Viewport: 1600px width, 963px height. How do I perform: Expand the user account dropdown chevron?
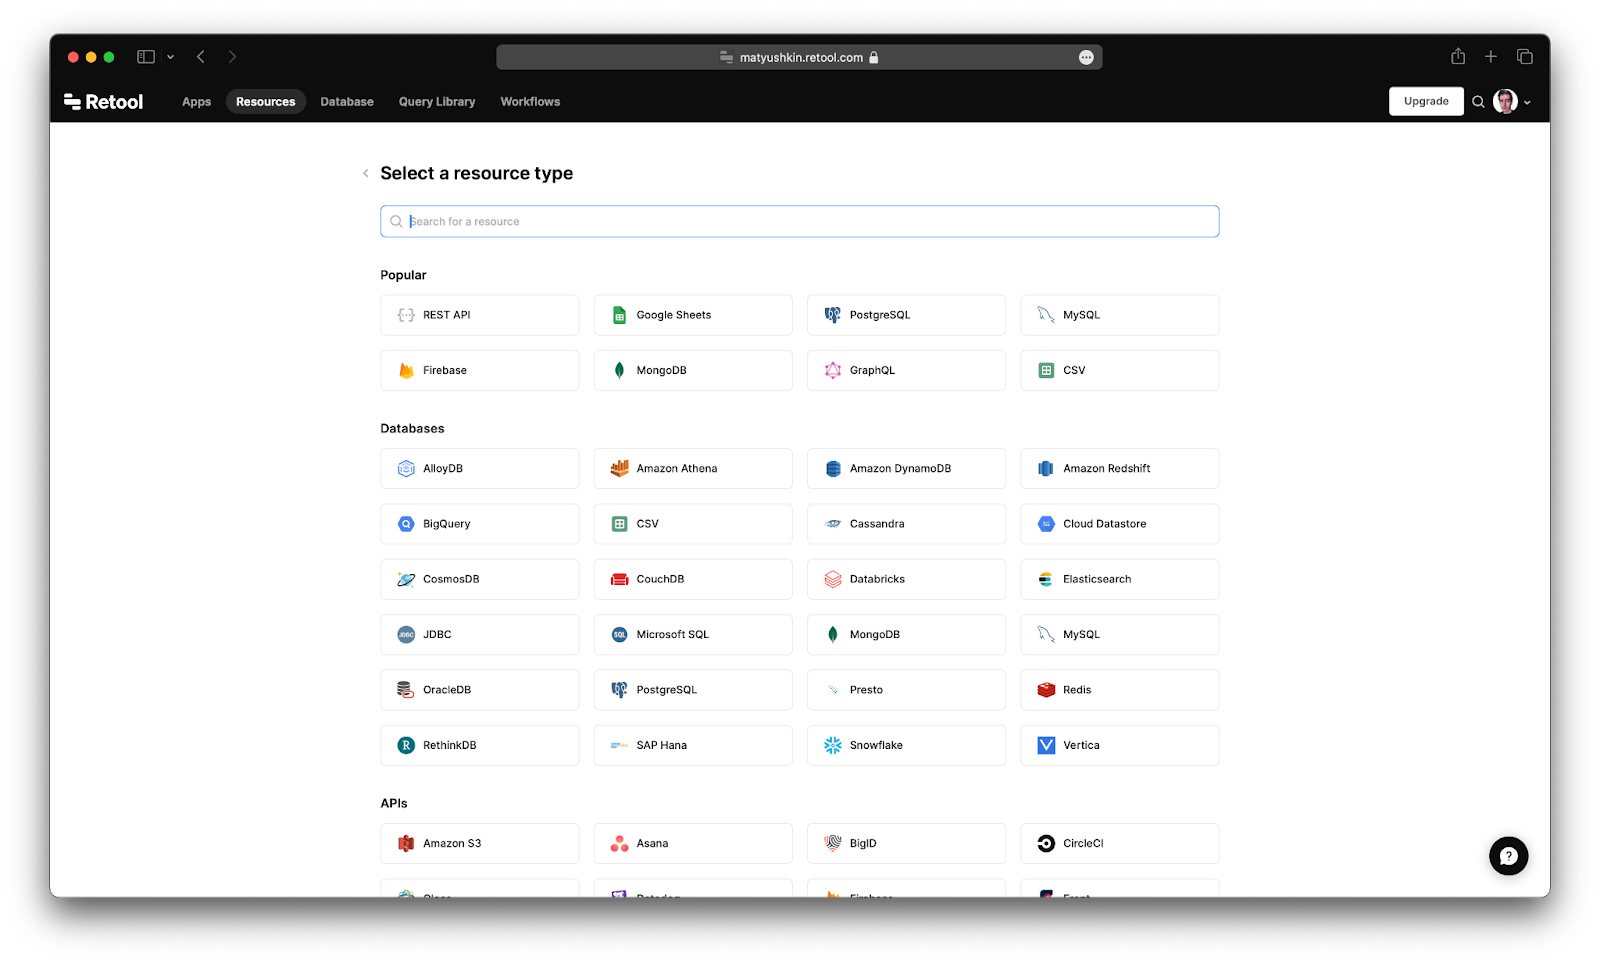pyautogui.click(x=1527, y=103)
